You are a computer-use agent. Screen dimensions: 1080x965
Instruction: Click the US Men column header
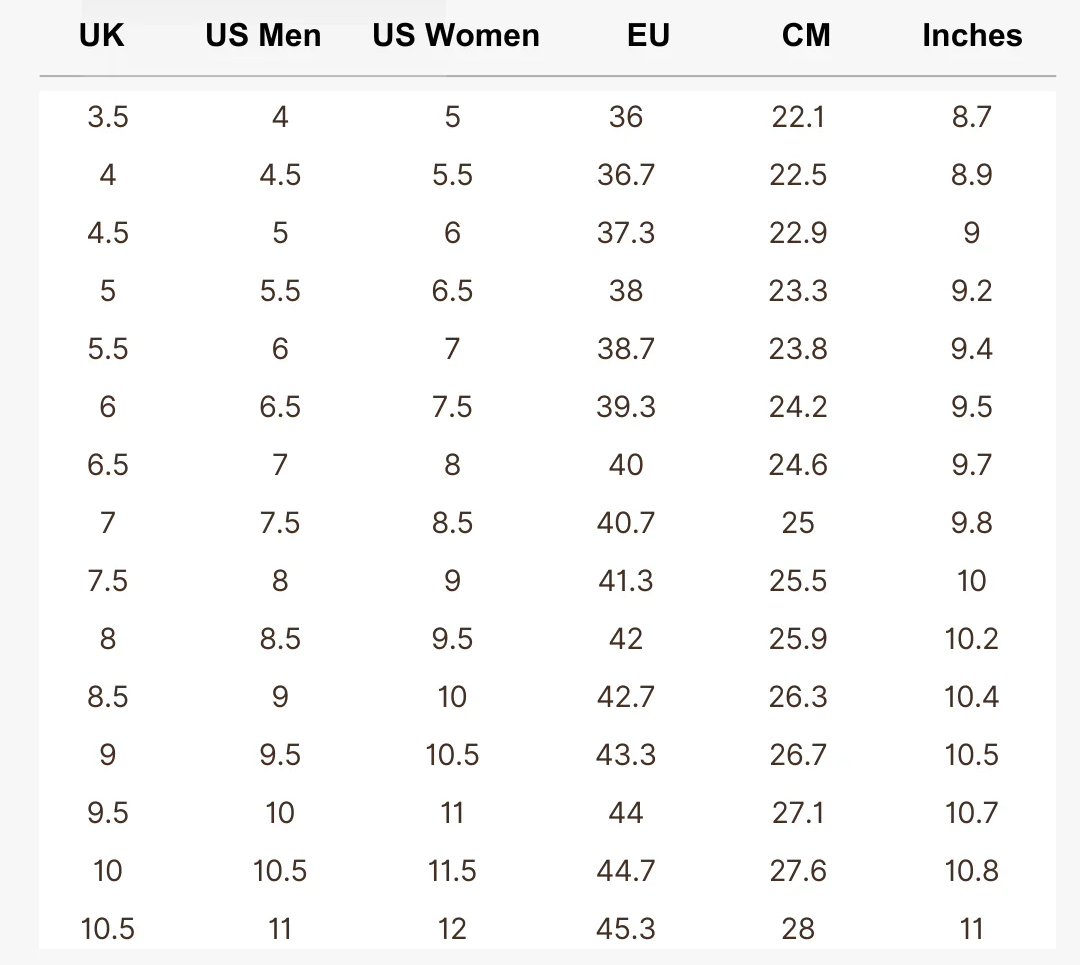point(263,36)
